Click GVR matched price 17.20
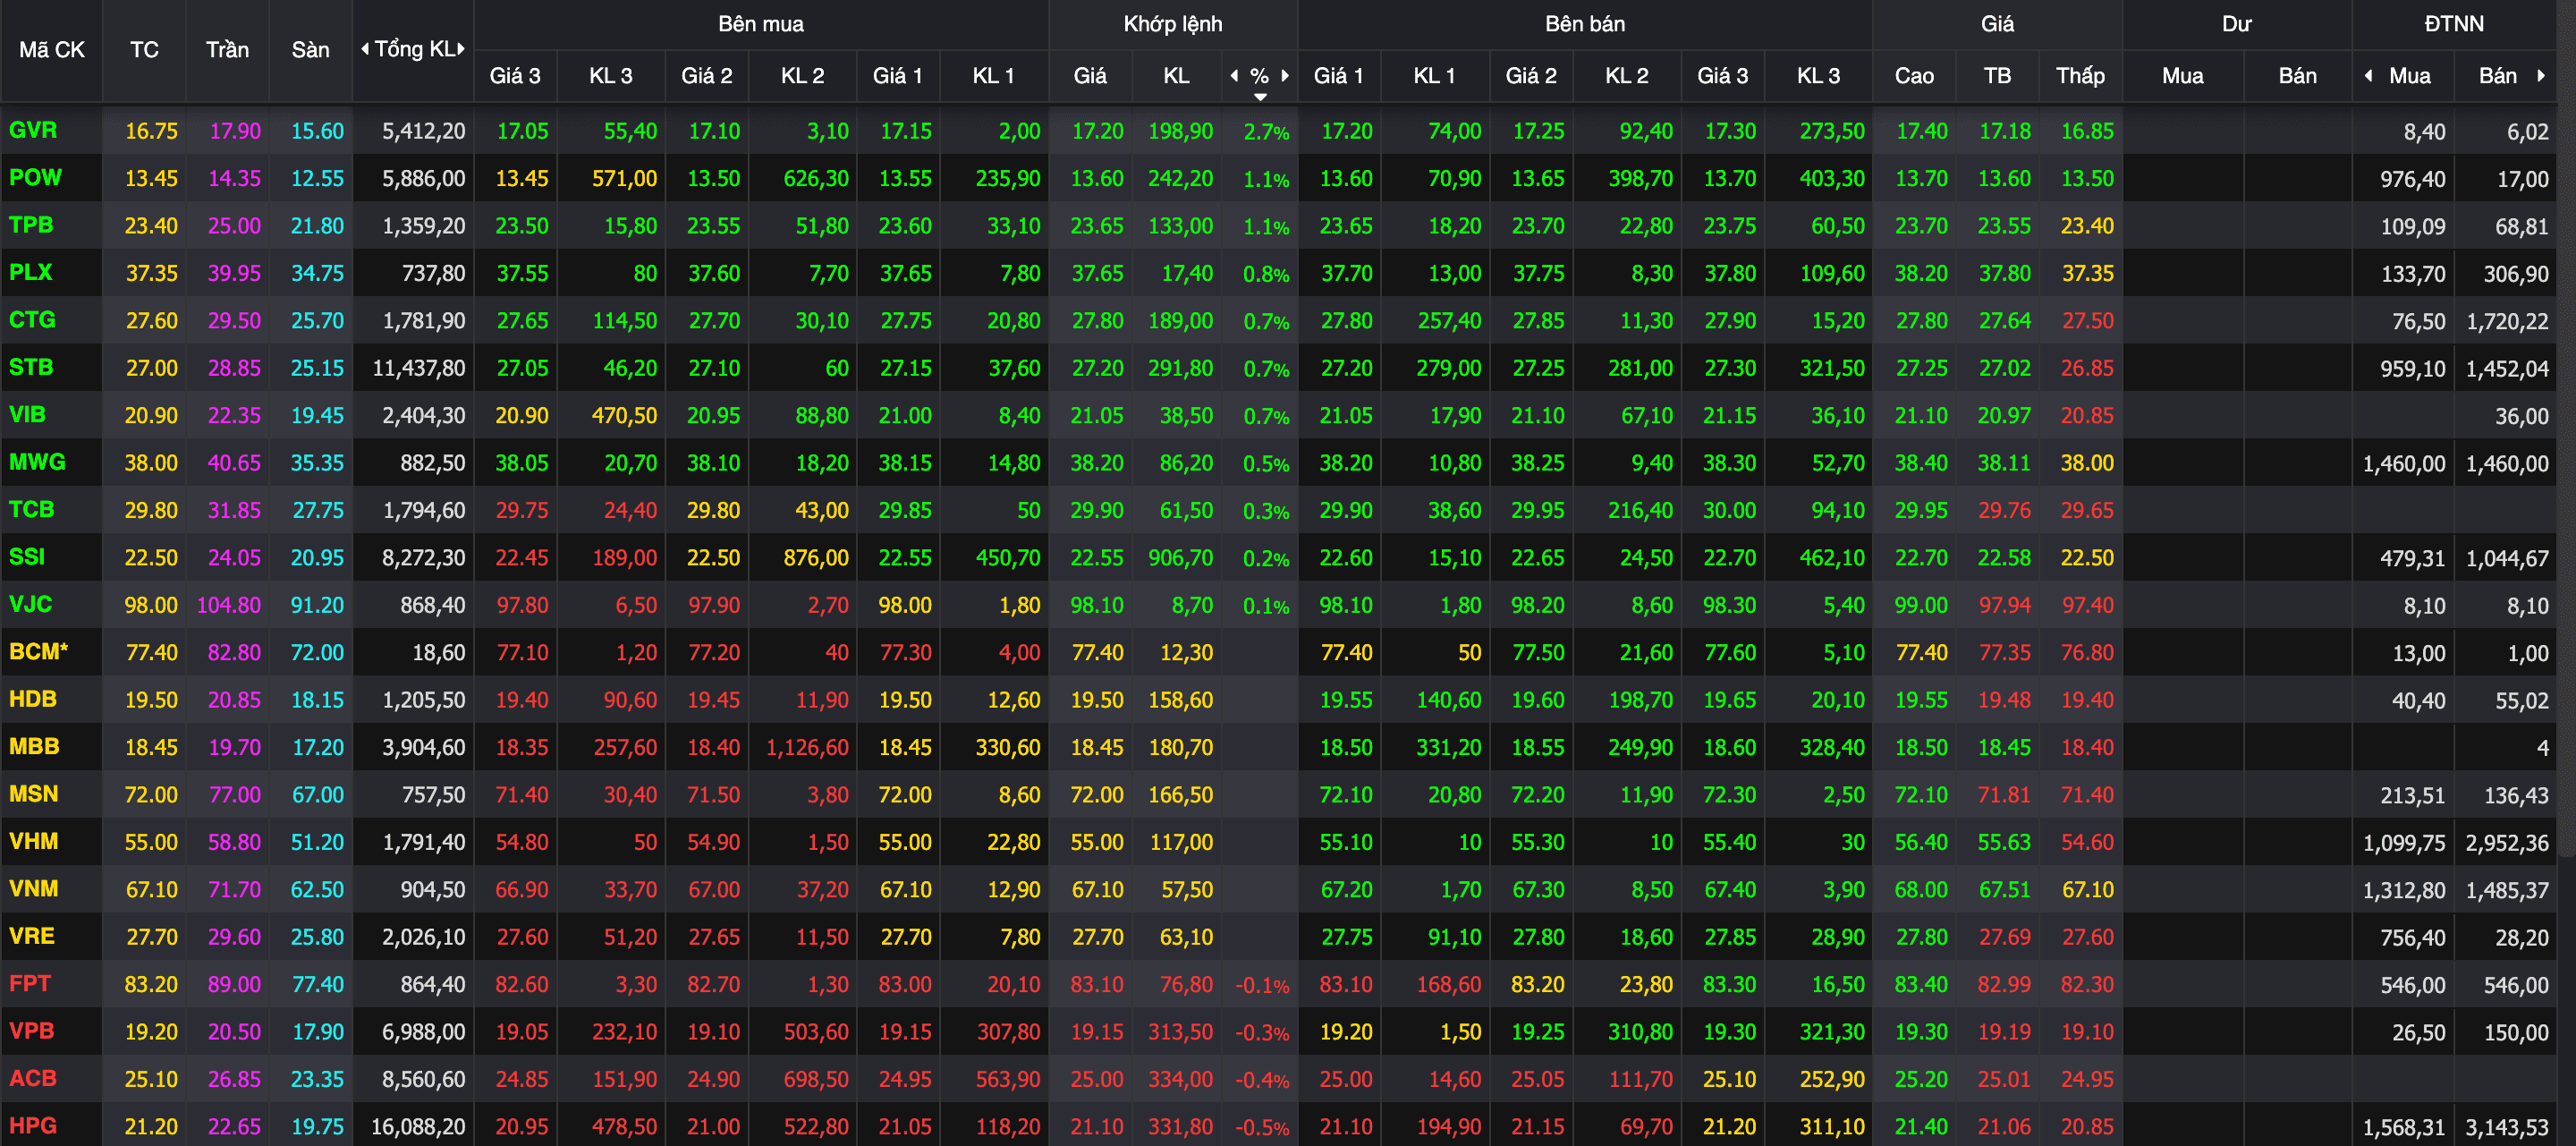 pyautogui.click(x=1097, y=131)
